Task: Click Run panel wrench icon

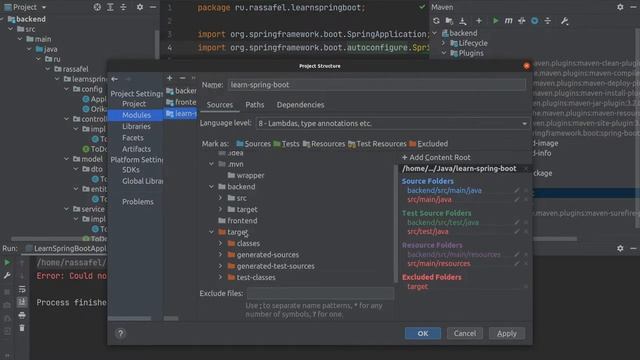Action: (7, 276)
